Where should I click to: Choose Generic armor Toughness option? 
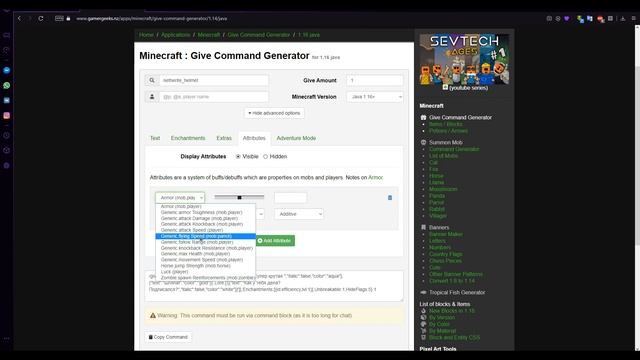pos(205,212)
